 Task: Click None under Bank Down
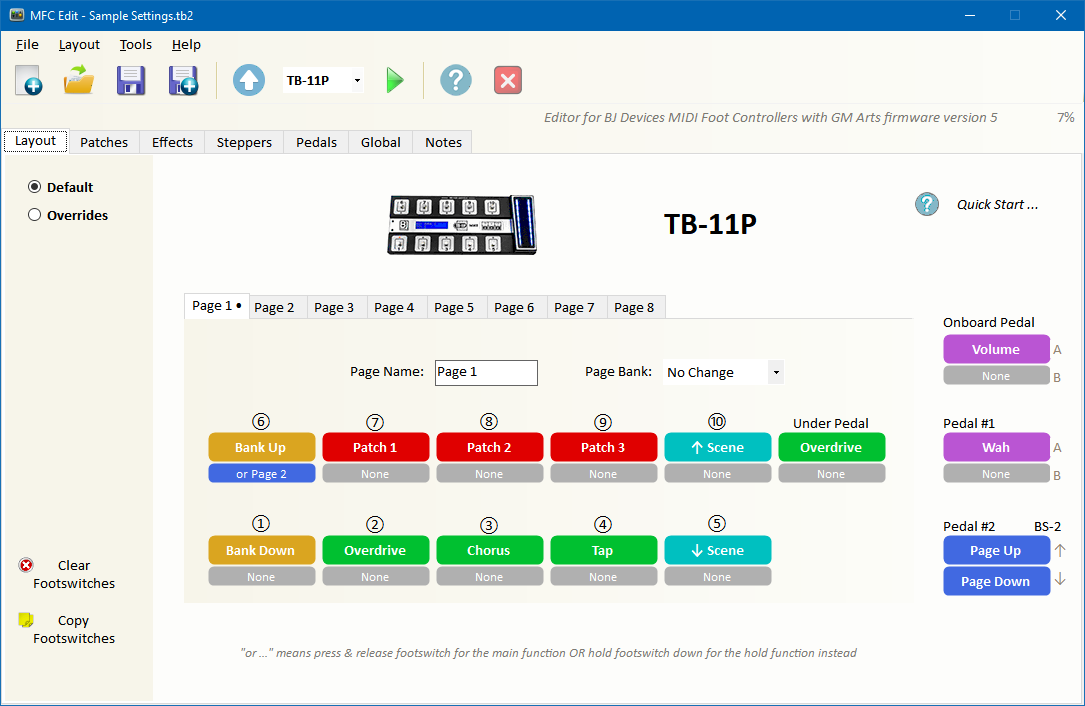tap(262, 577)
